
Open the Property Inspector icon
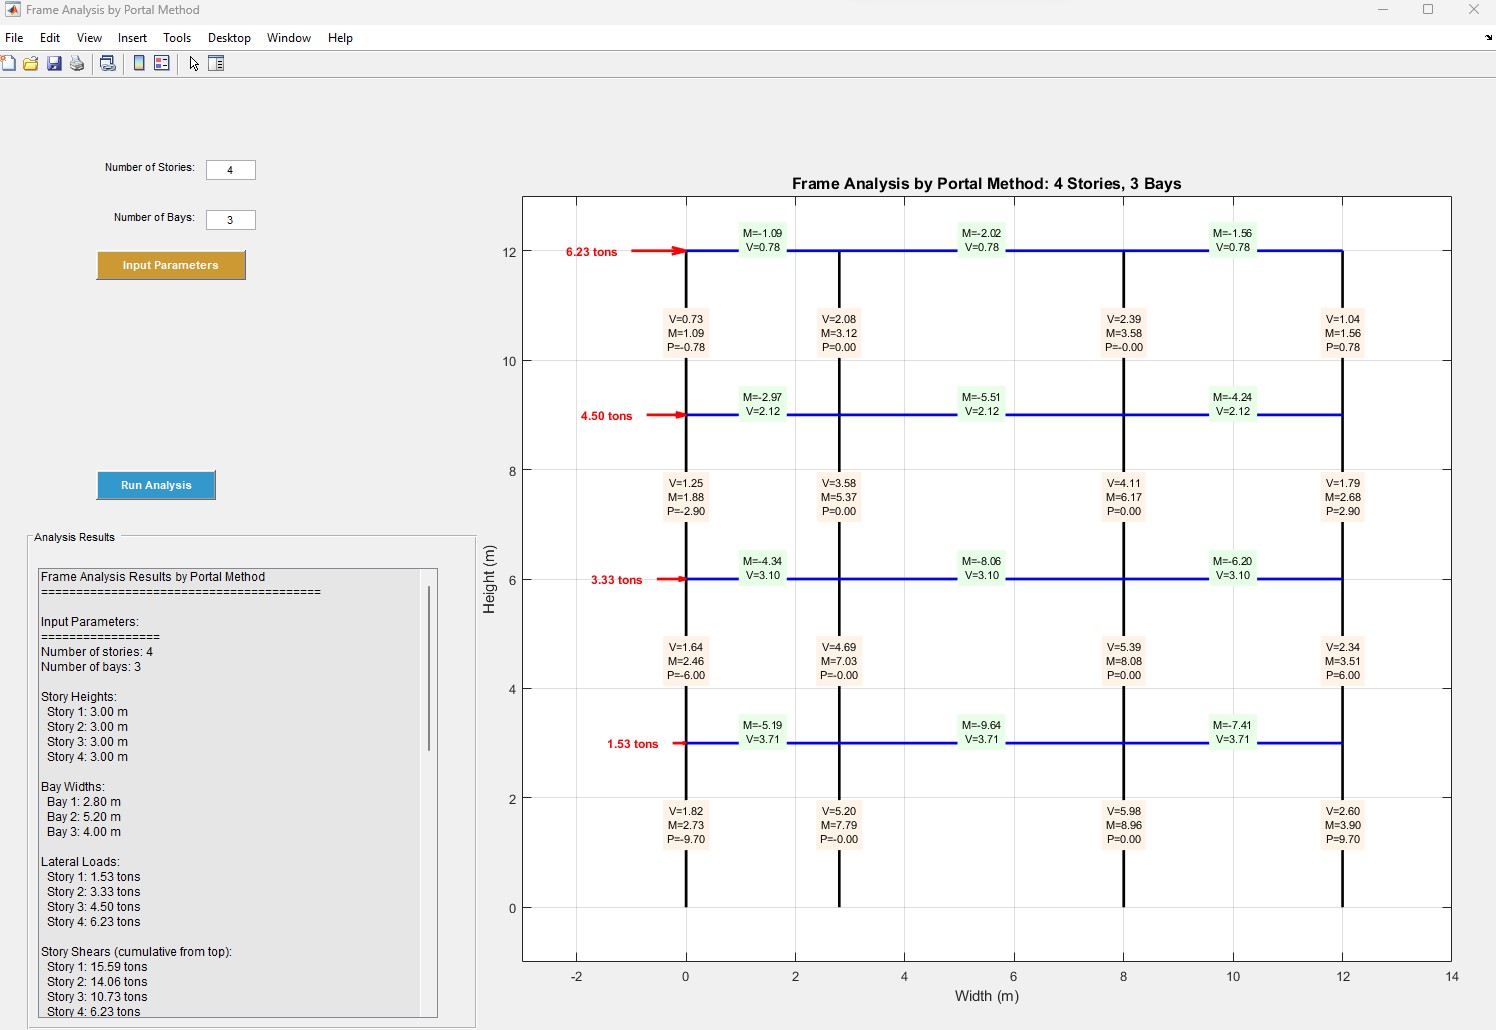(216, 64)
